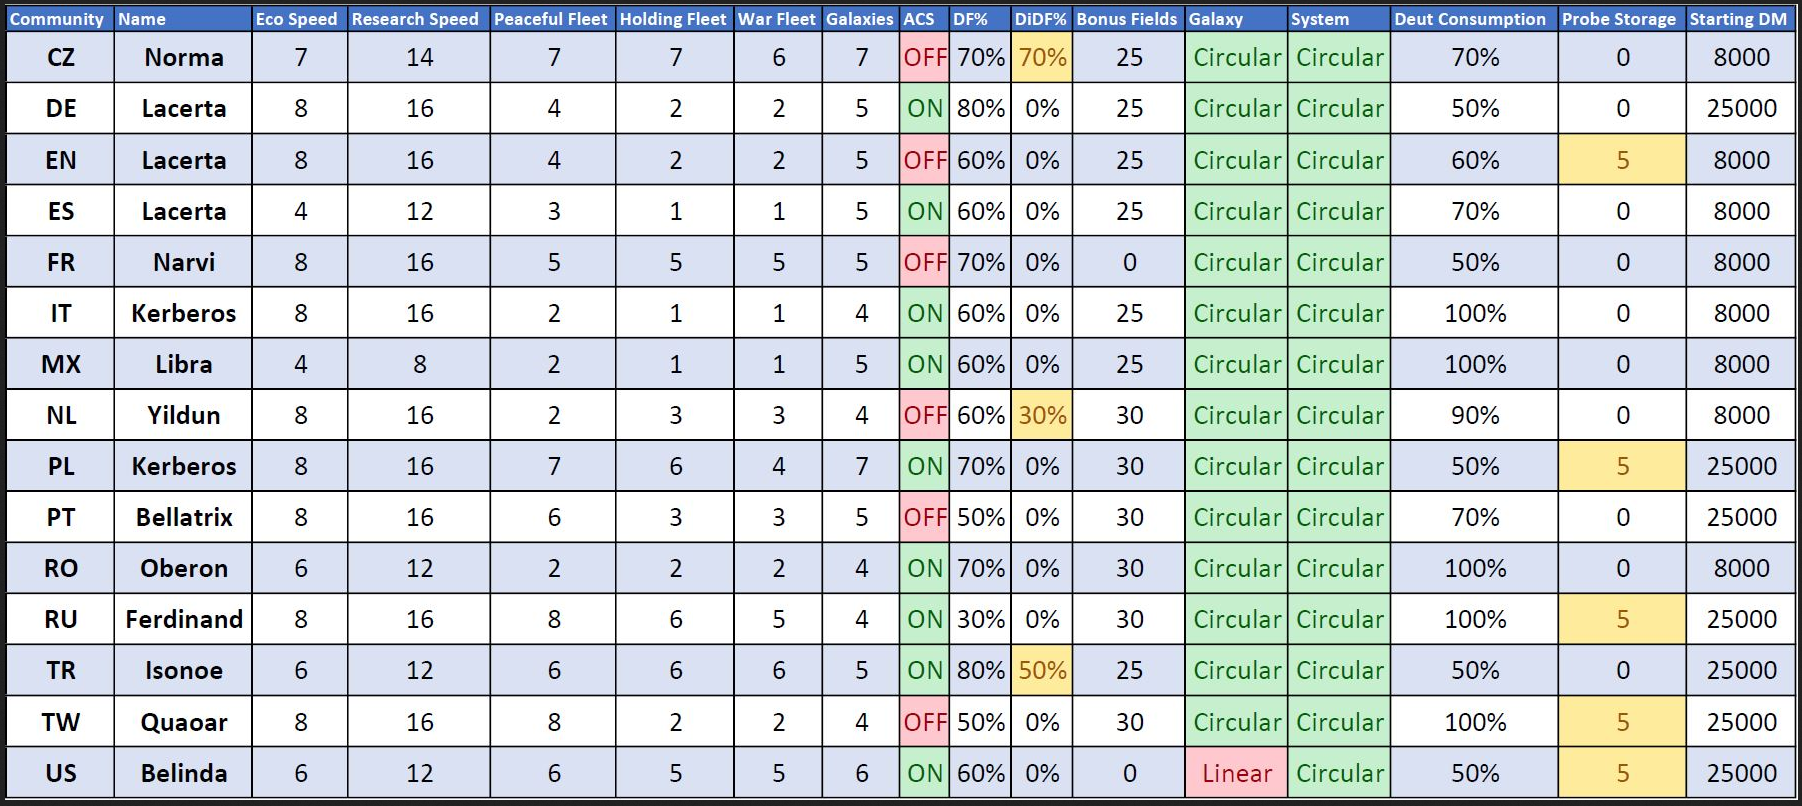Select the ACS OFF cell in CZ row
The height and width of the screenshot is (806, 1802).
924,58
